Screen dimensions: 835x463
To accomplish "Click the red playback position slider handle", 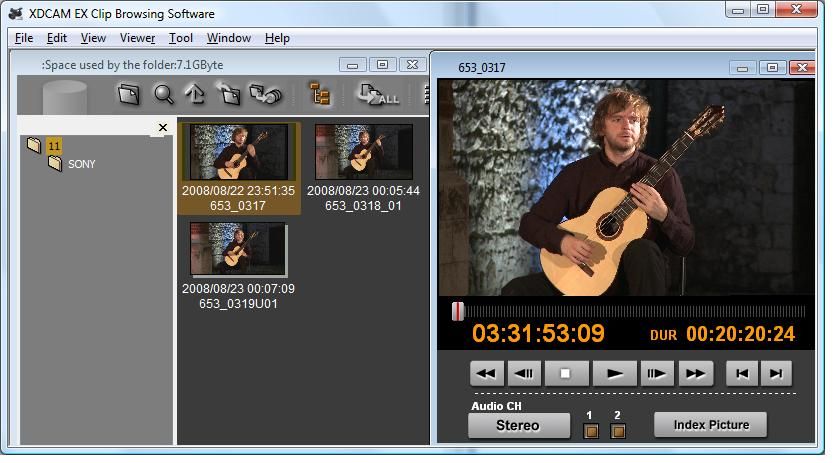I will tap(457, 311).
